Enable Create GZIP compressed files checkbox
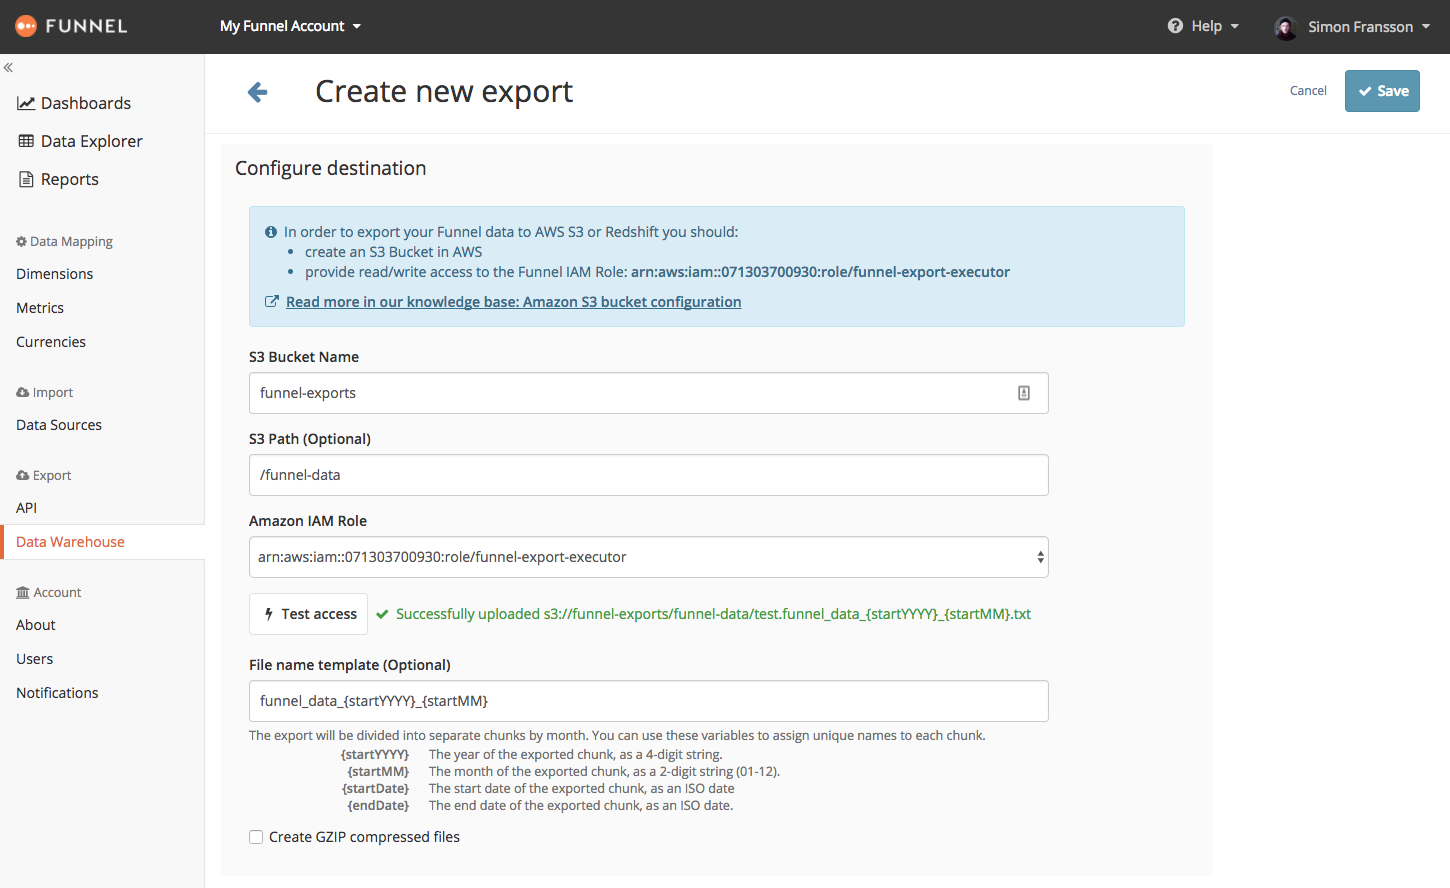Image resolution: width=1450 pixels, height=888 pixels. point(256,837)
